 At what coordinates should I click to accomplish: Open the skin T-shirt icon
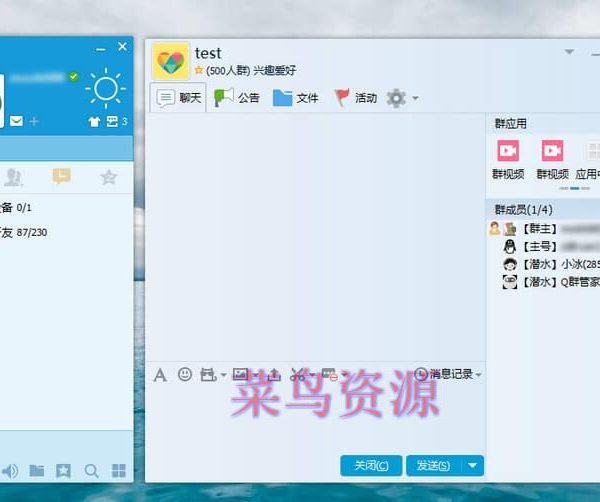click(95, 121)
